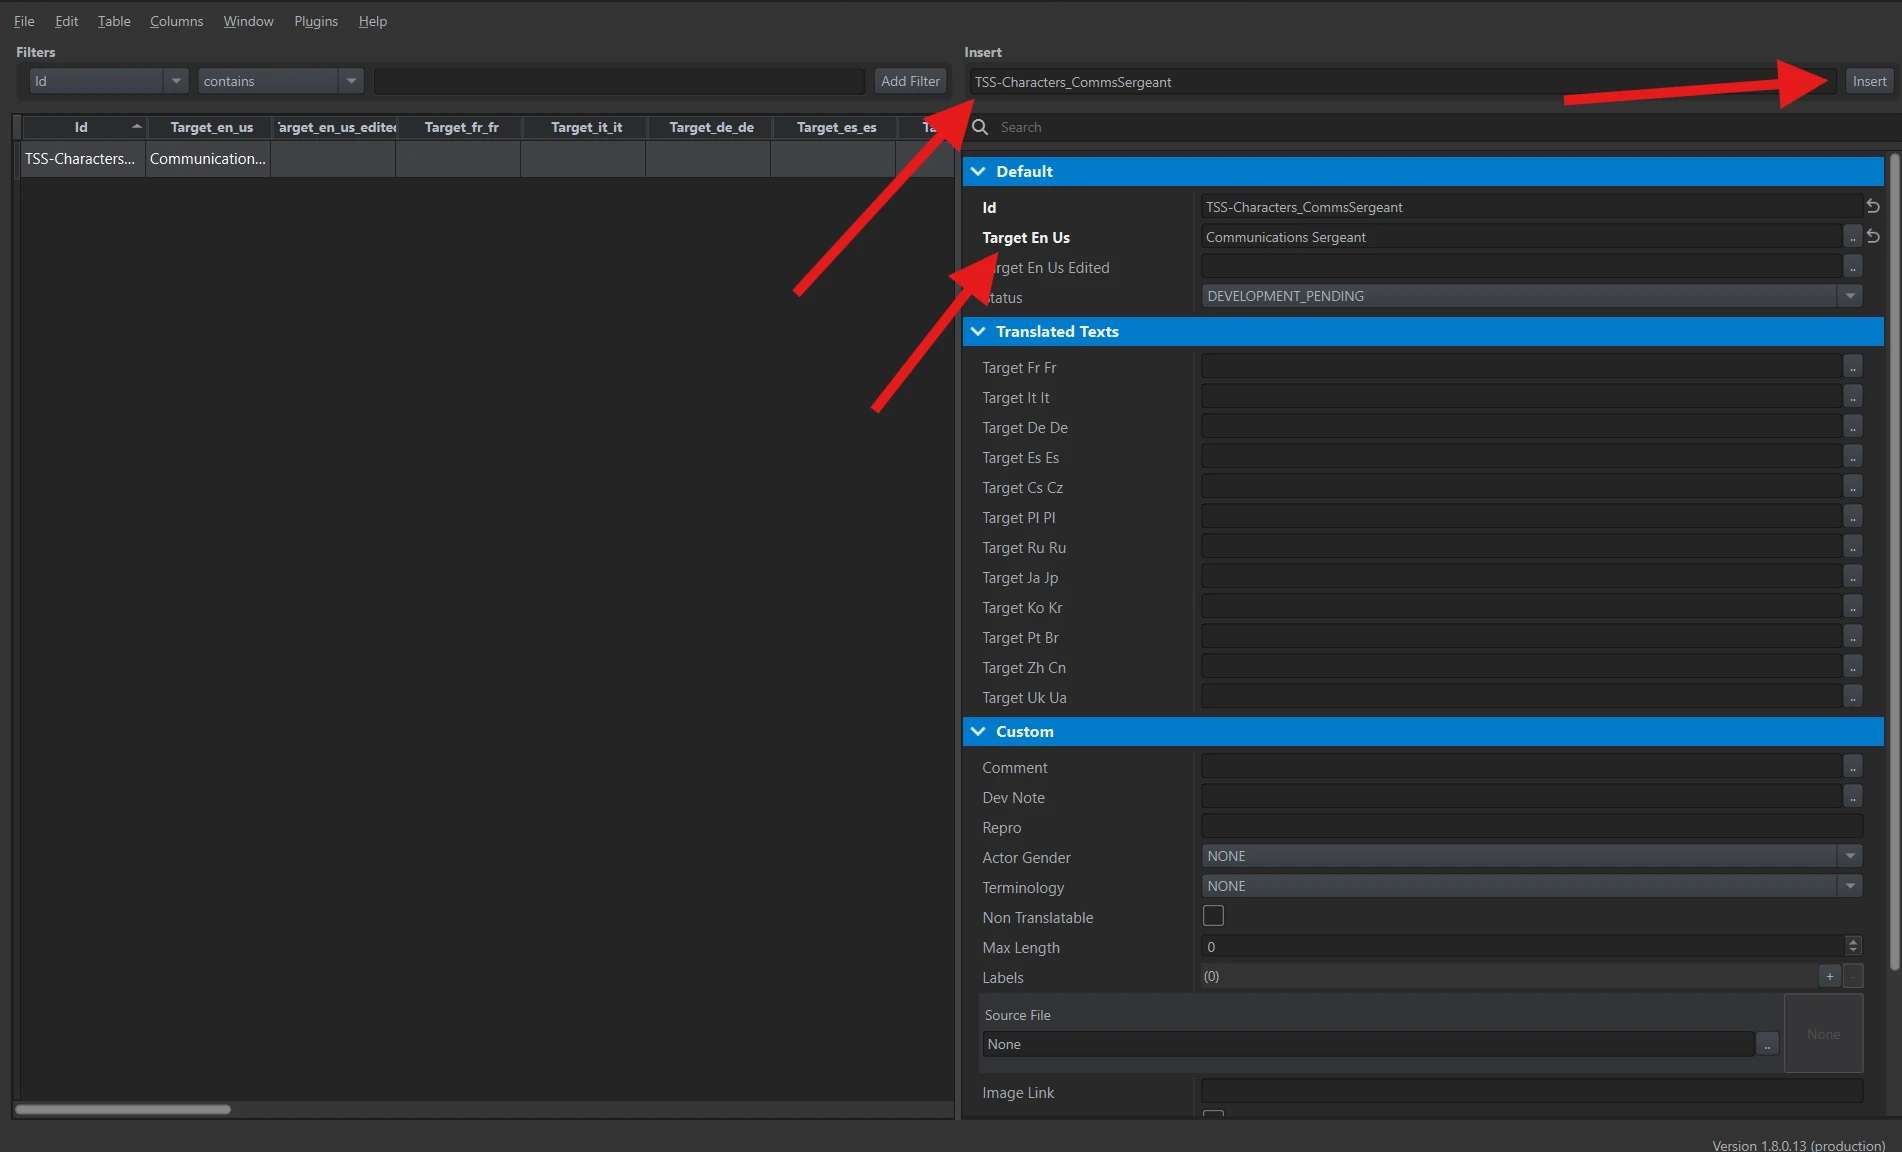1902x1152 pixels.
Task: Focus the Target En Us Edited input
Action: click(x=1521, y=266)
